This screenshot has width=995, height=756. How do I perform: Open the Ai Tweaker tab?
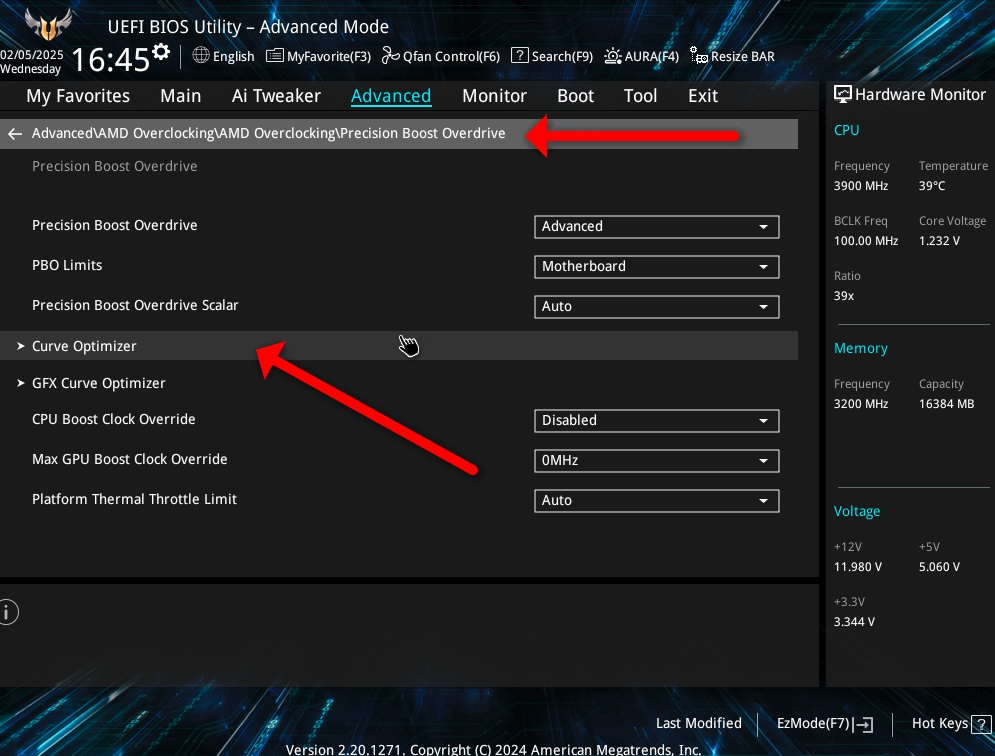pos(276,96)
